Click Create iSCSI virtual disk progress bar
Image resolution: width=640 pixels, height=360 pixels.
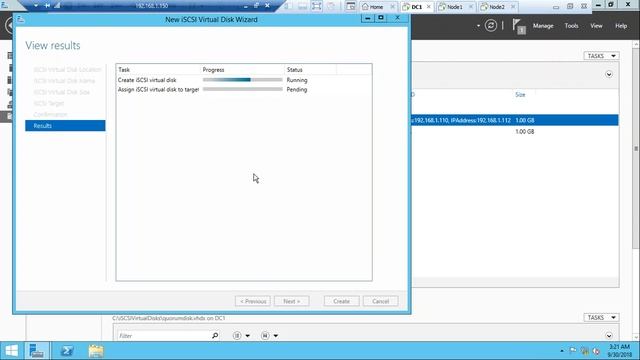(242, 80)
